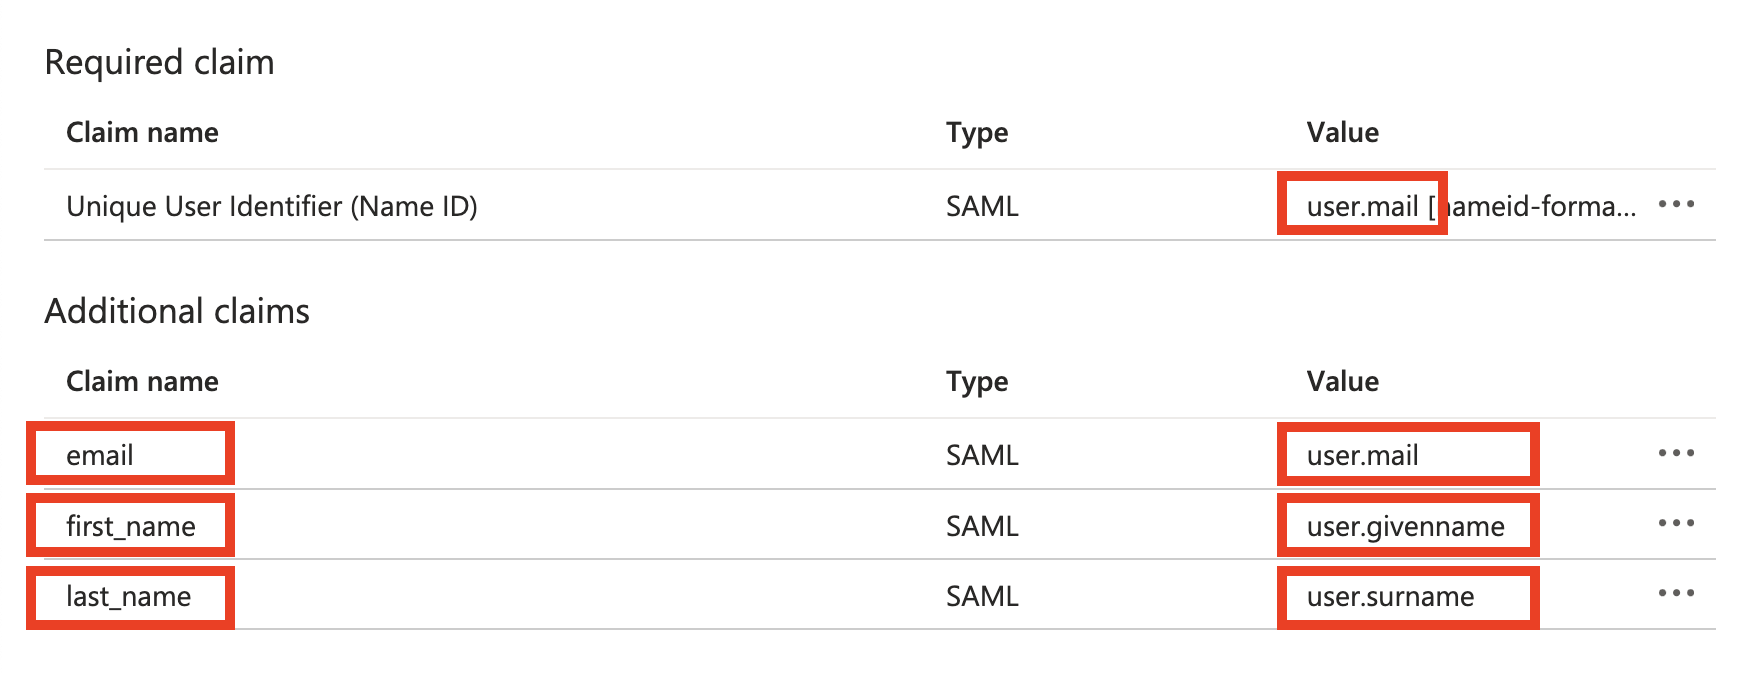Click user.mail value in Required claim
This screenshot has height=676, width=1764.
(1362, 206)
